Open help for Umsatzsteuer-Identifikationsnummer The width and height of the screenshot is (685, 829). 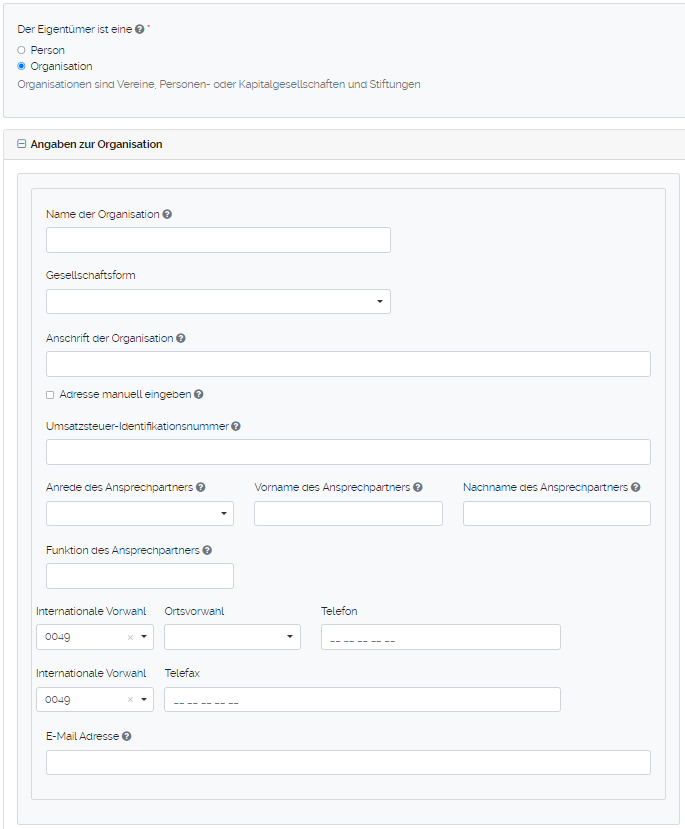click(236, 426)
